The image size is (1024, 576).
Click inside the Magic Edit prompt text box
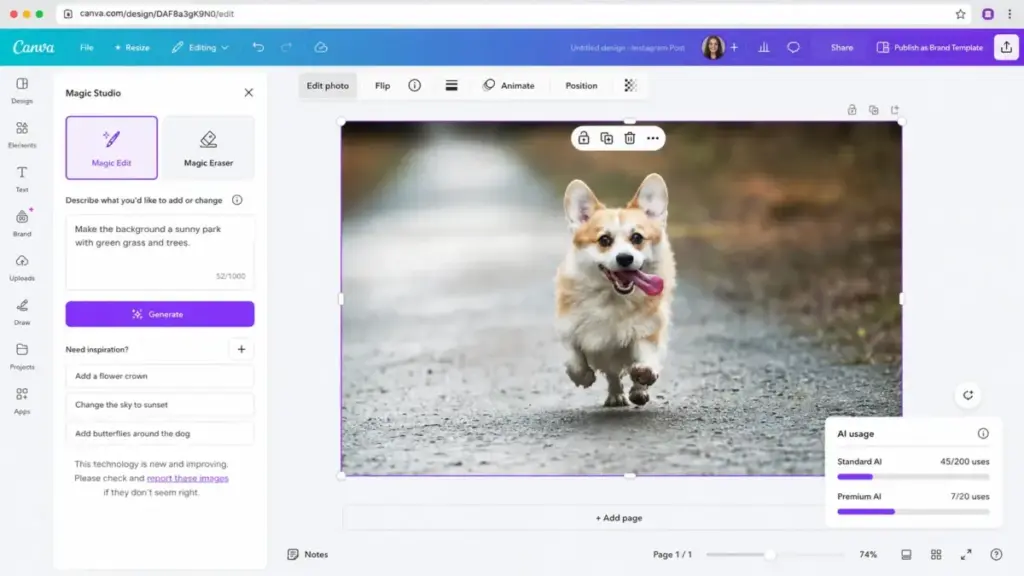pyautogui.click(x=160, y=252)
